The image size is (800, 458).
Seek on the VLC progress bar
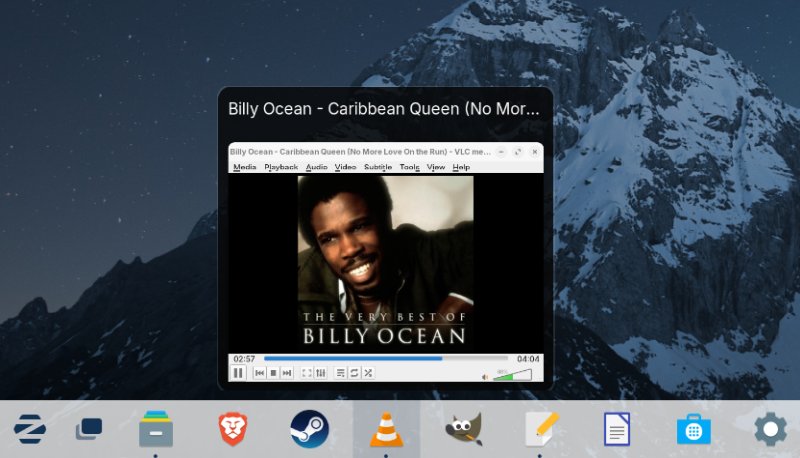tap(386, 359)
